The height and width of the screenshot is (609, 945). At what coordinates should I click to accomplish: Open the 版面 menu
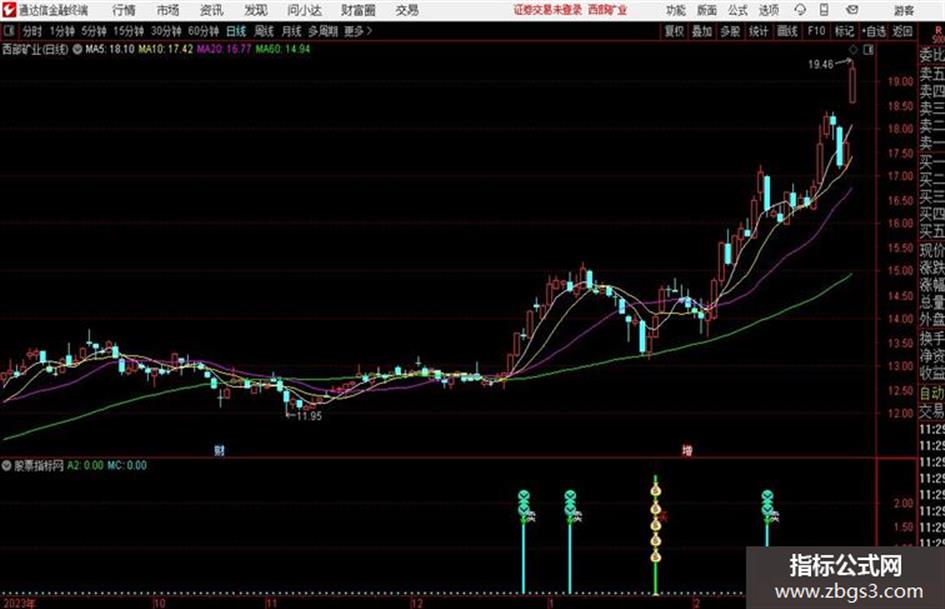coord(707,10)
